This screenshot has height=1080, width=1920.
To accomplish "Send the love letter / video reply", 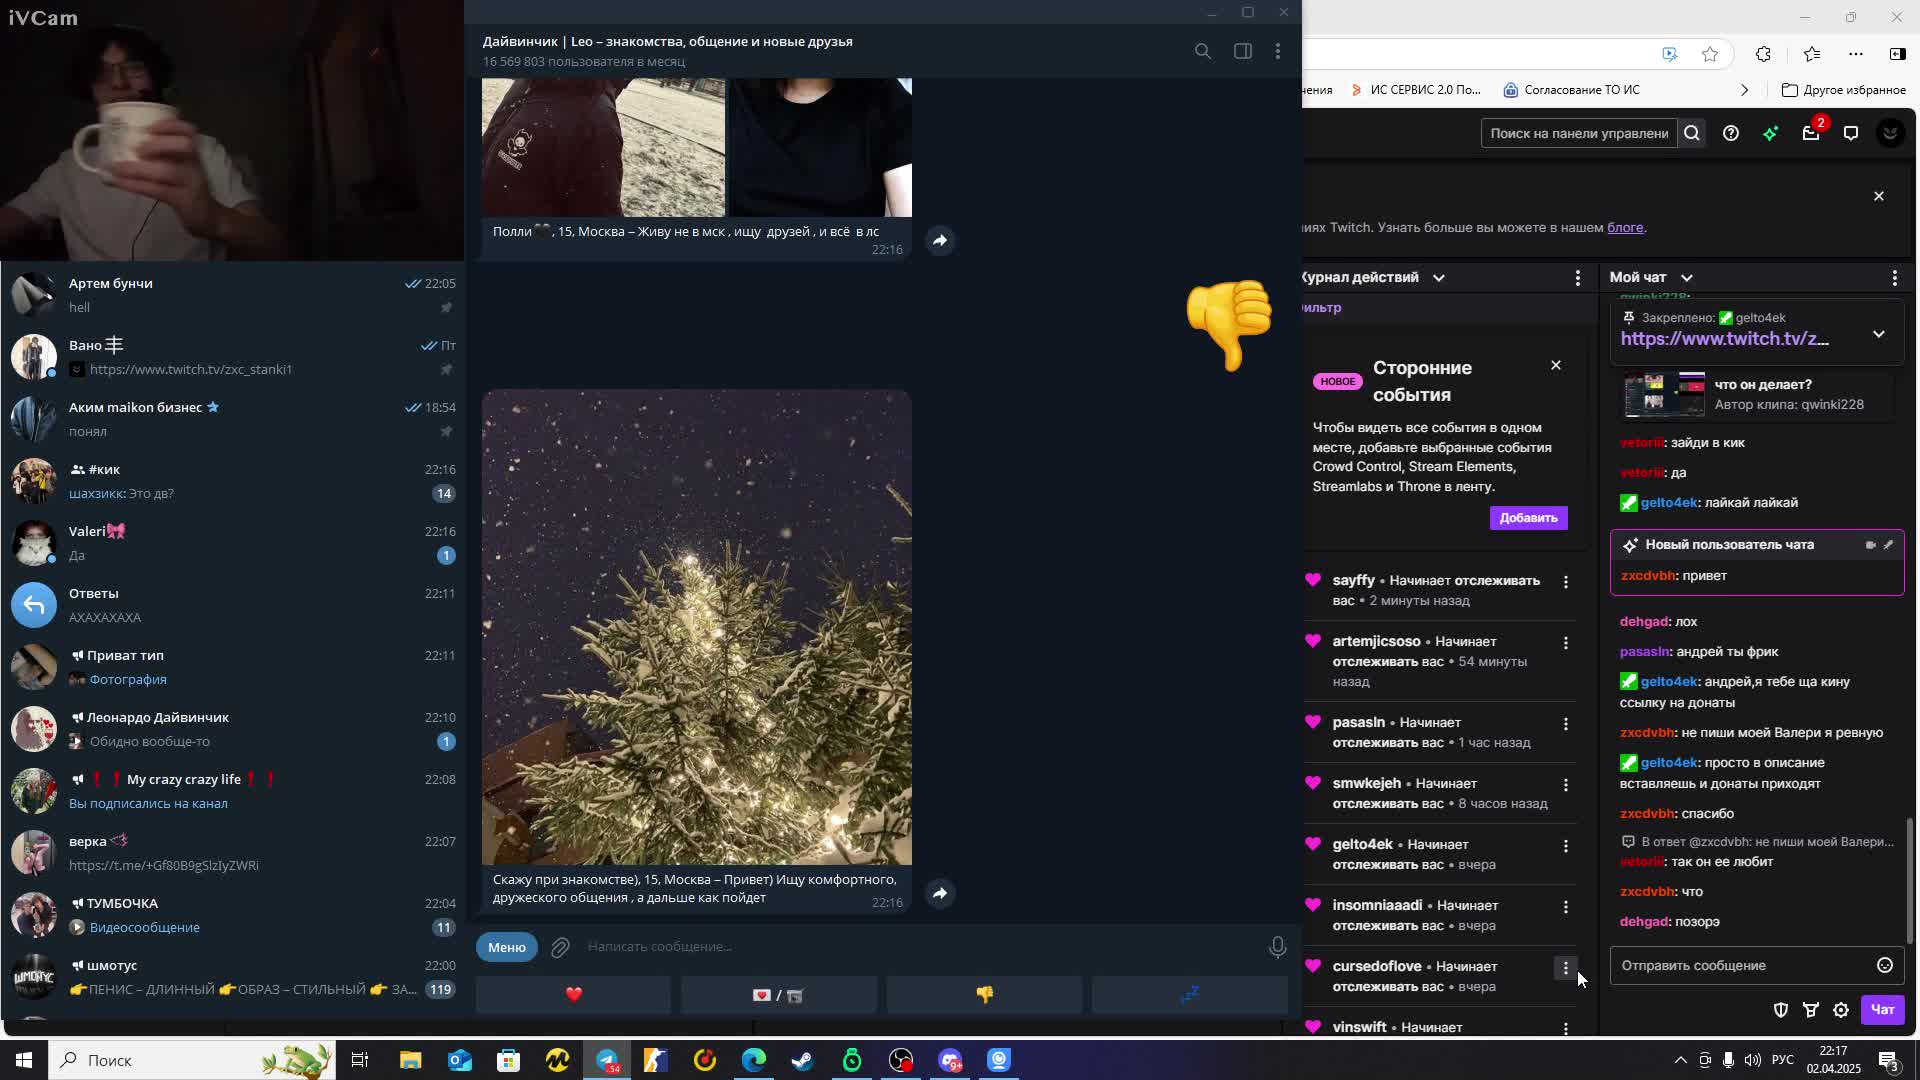I will [x=779, y=994].
